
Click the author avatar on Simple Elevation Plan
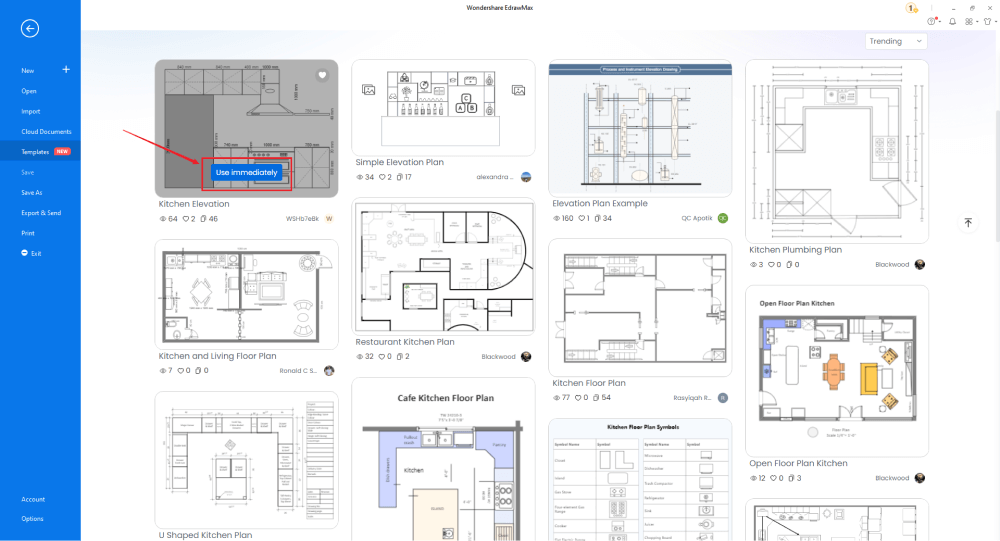[526, 177]
